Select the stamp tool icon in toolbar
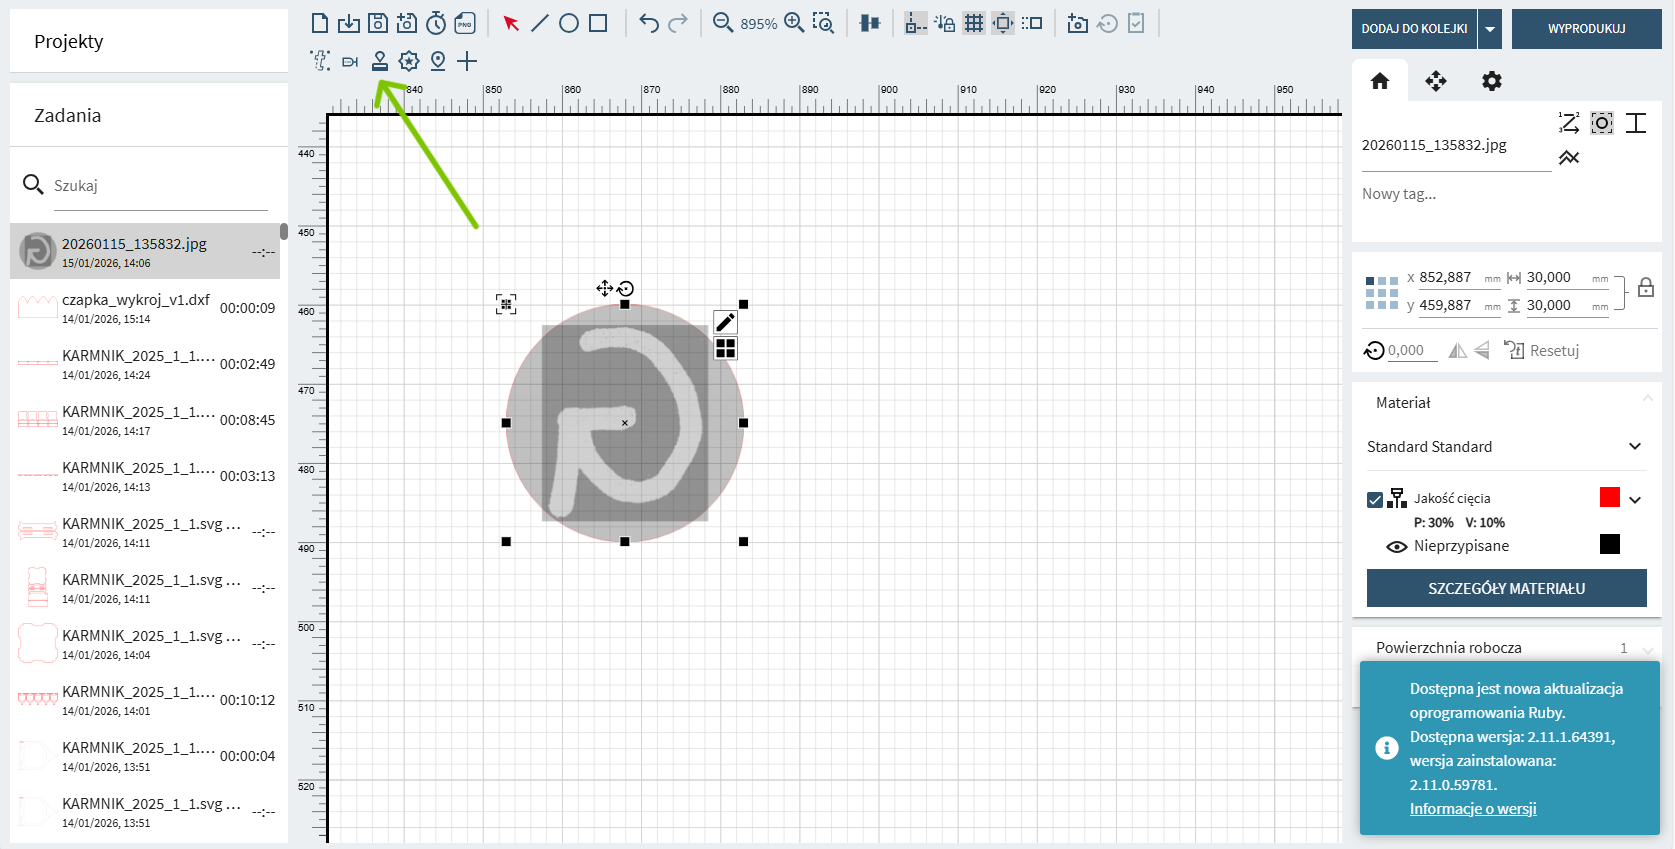The height and width of the screenshot is (849, 1675). [380, 61]
